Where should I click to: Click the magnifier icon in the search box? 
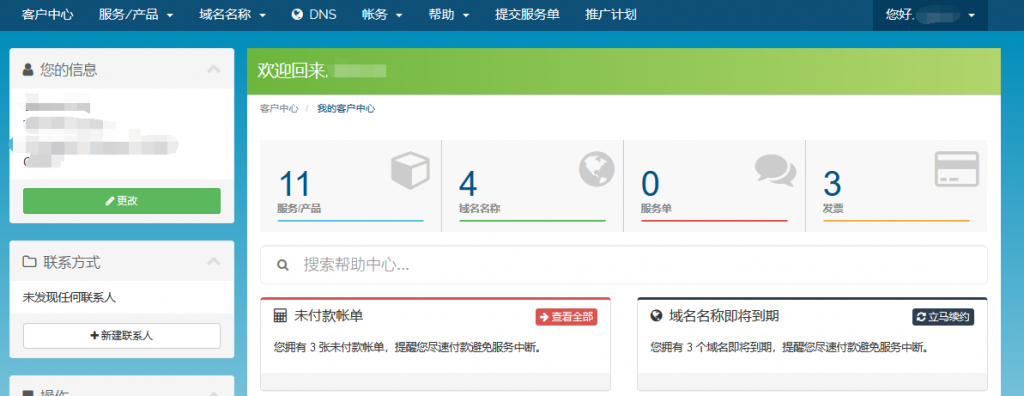tap(283, 265)
